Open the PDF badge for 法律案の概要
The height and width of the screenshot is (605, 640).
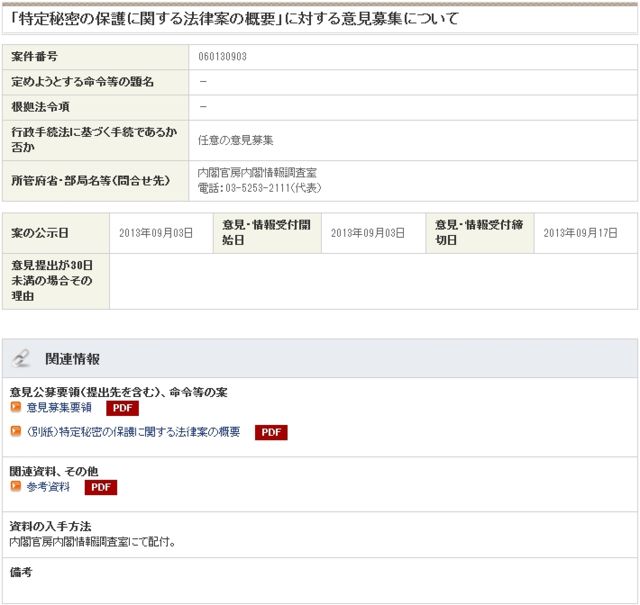[271, 433]
